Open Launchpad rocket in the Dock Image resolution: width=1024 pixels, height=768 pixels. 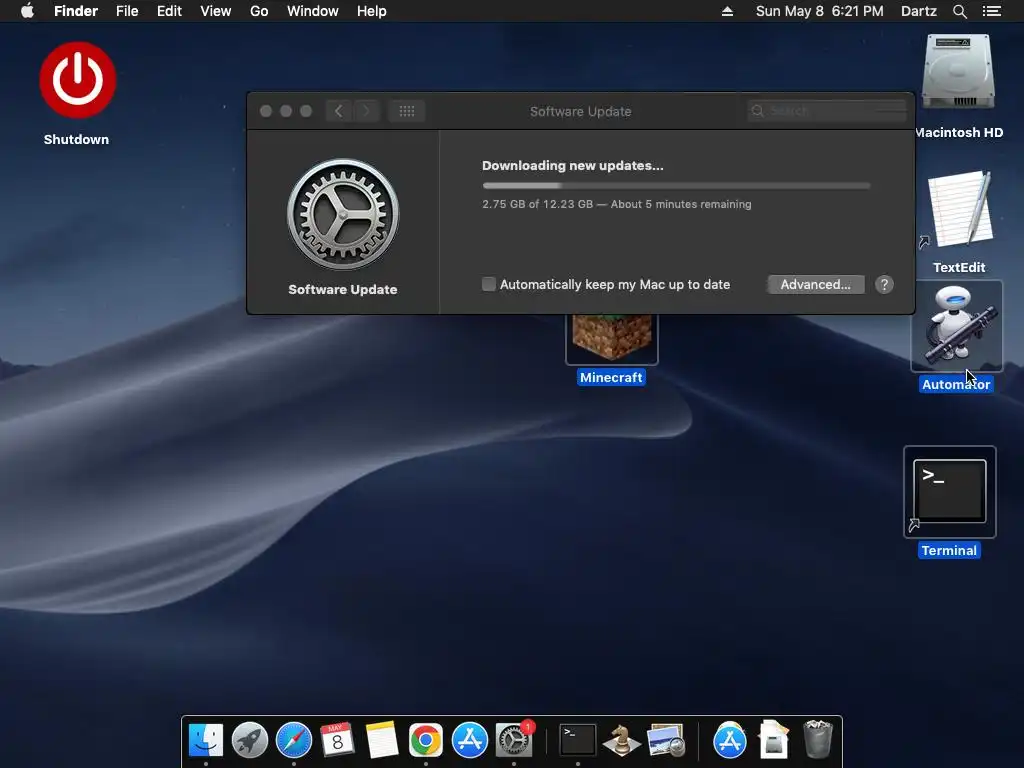pos(249,740)
